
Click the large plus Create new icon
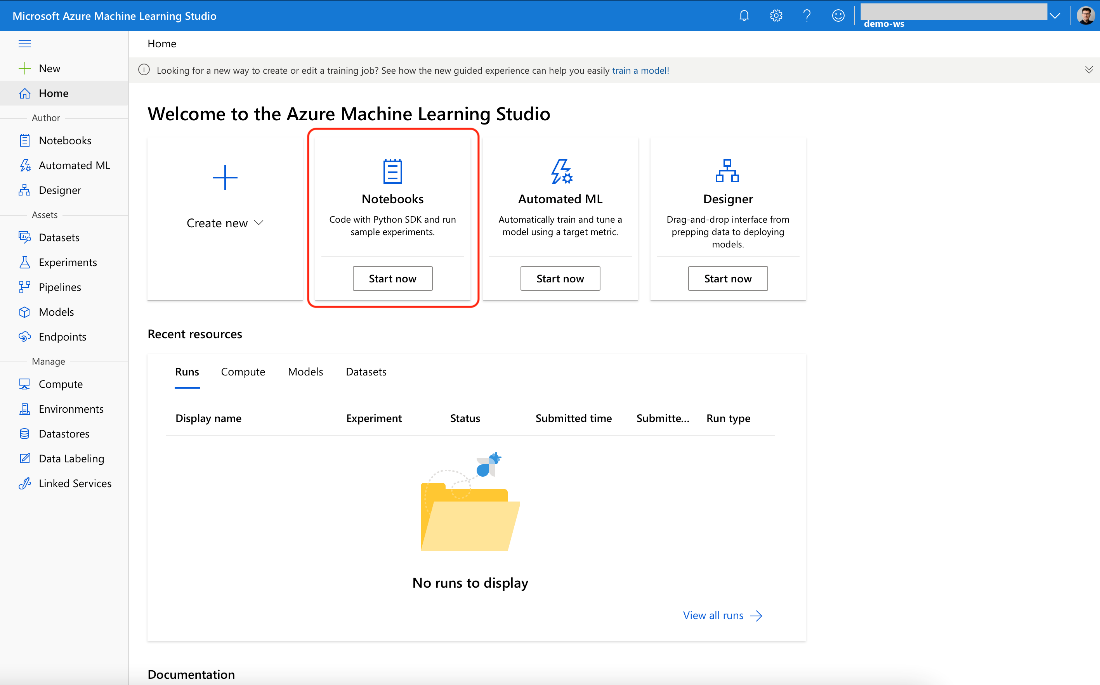tap(225, 178)
